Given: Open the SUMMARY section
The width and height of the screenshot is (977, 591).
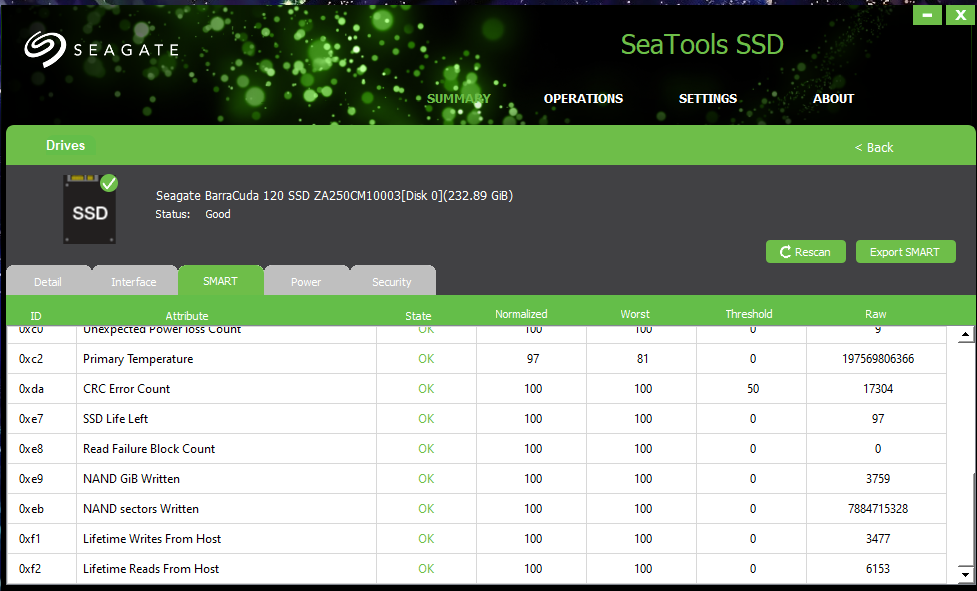Looking at the screenshot, I should click(x=459, y=98).
